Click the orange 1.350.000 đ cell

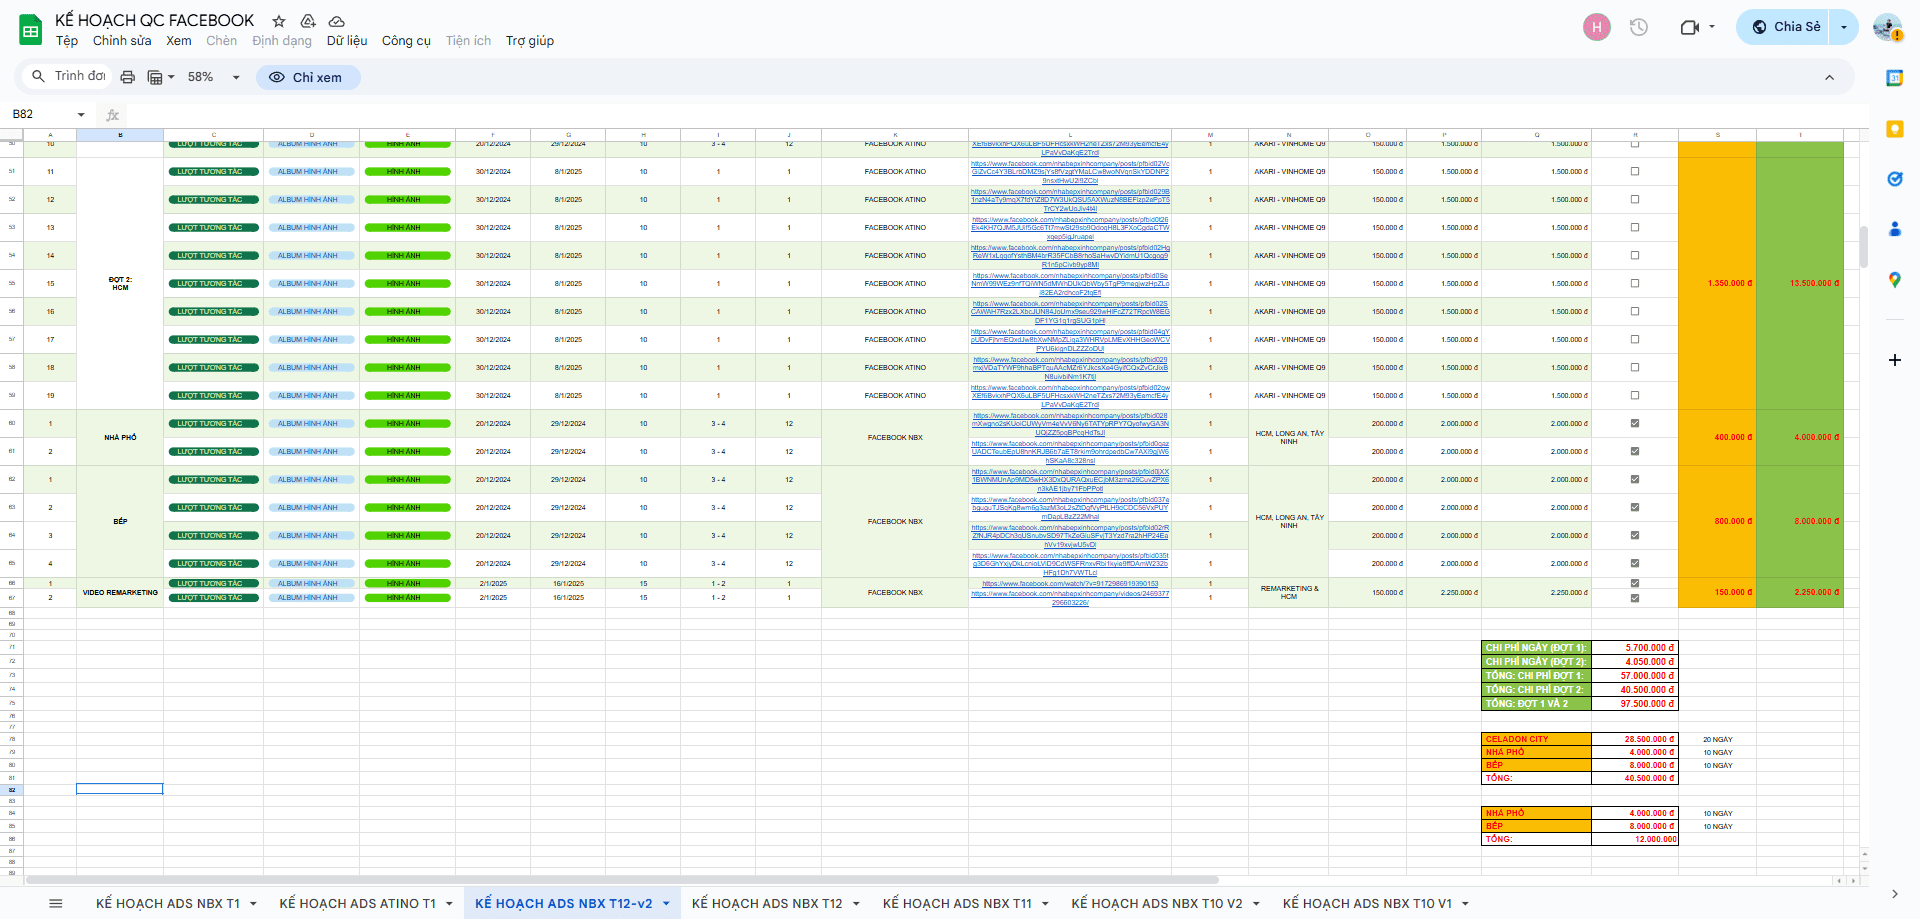click(x=1717, y=283)
